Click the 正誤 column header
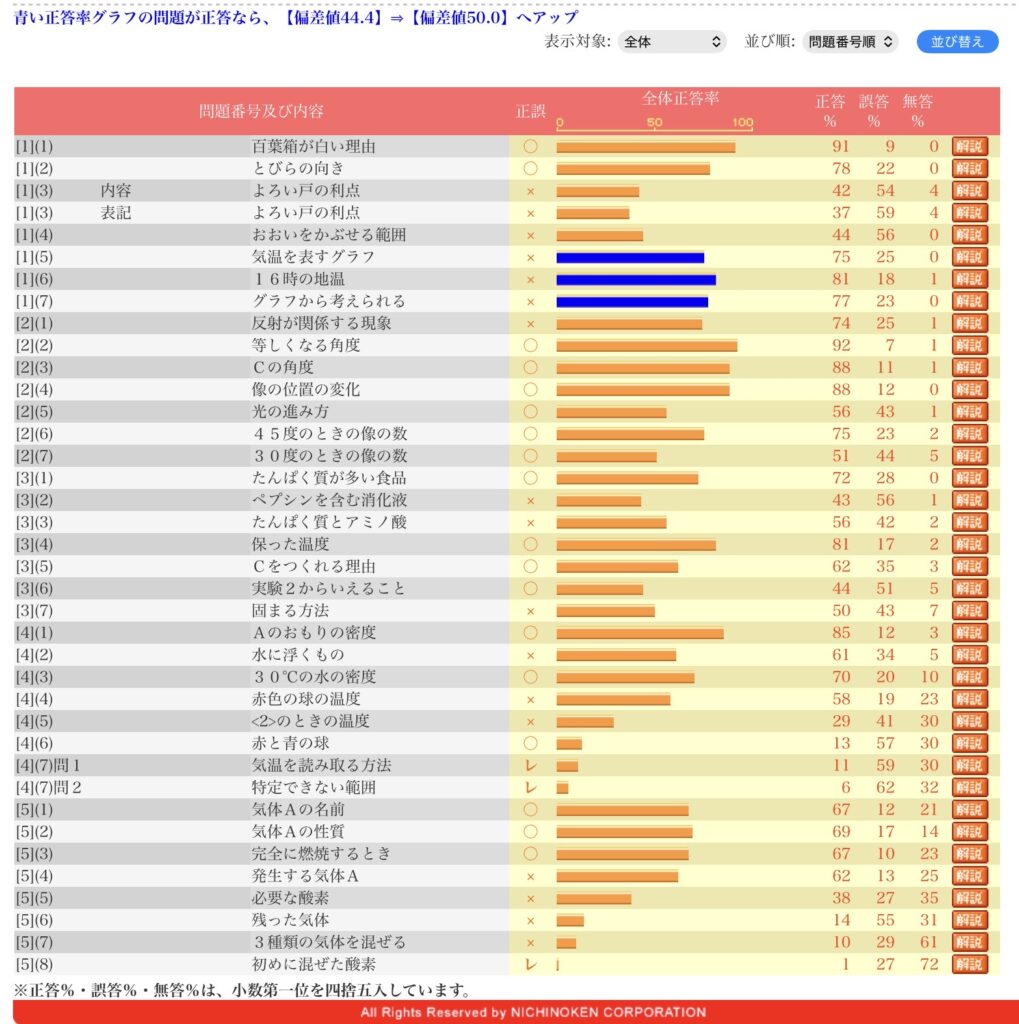The height and width of the screenshot is (1024, 1019). (530, 111)
